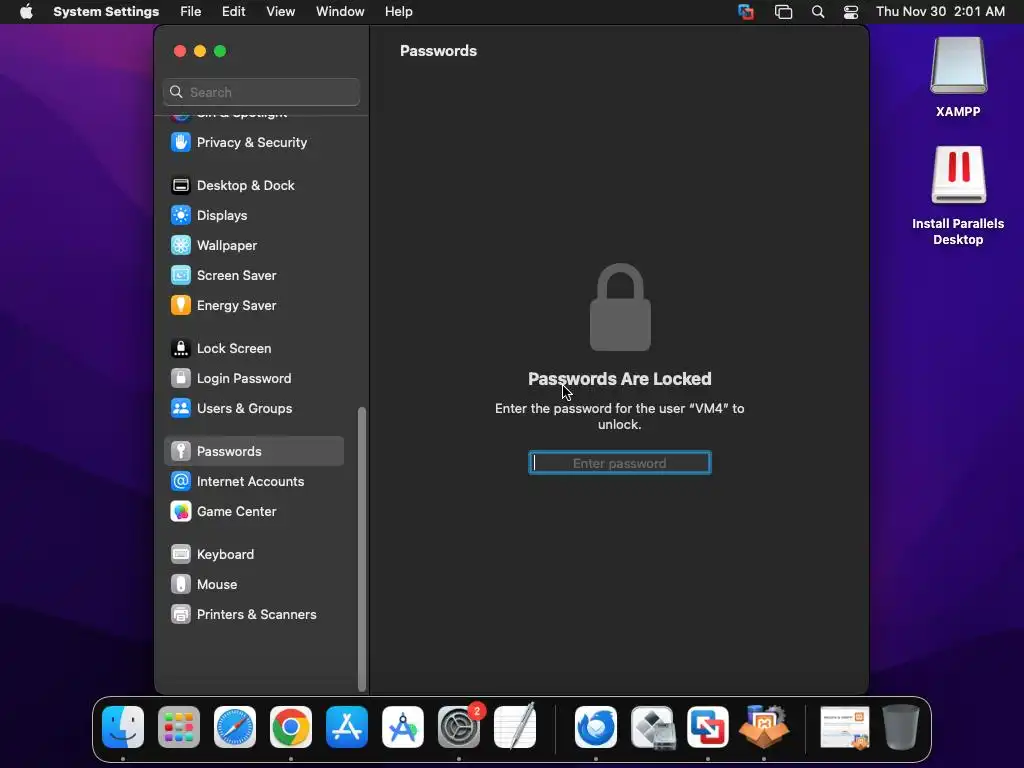Screen dimensions: 1024x768
Task: Click the date and time in menu bar
Action: point(940,12)
